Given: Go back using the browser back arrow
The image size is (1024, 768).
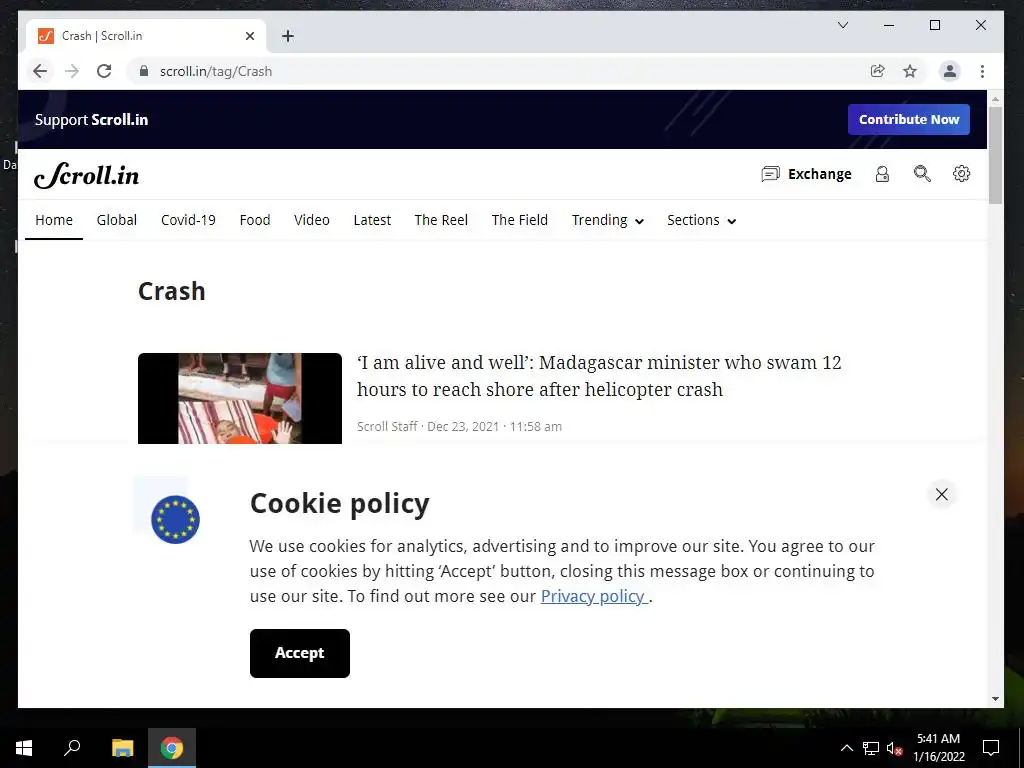Looking at the screenshot, I should pyautogui.click(x=40, y=71).
